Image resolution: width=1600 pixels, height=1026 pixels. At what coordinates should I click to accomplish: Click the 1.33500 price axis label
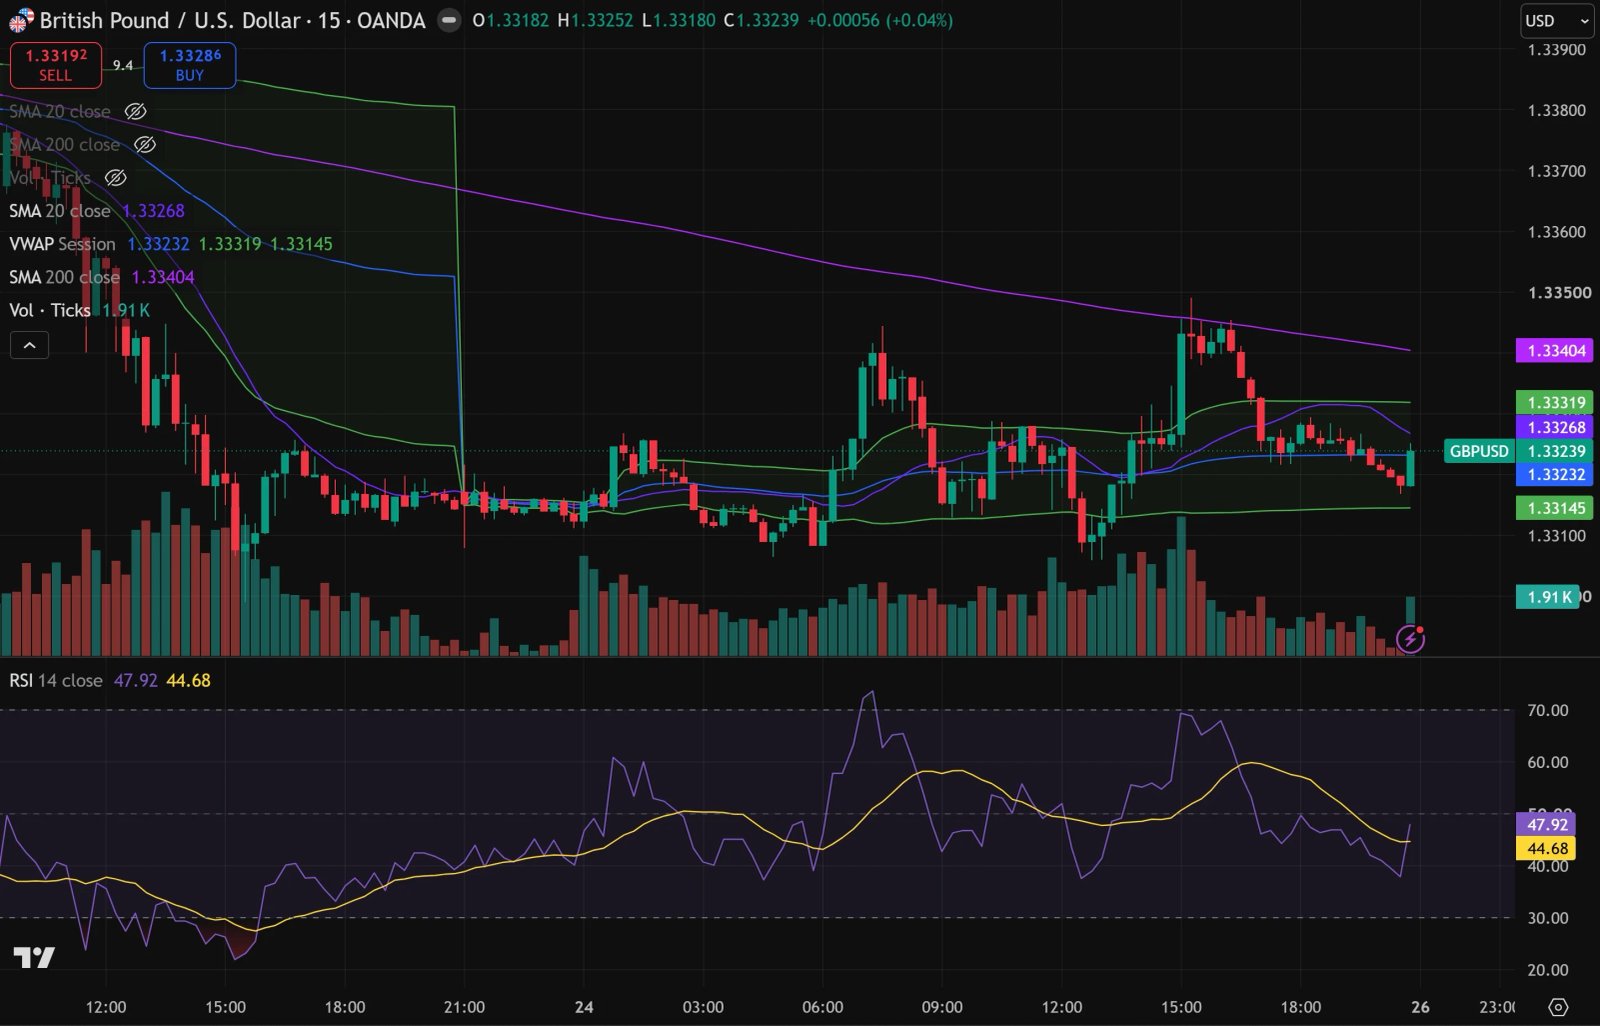click(x=1559, y=293)
